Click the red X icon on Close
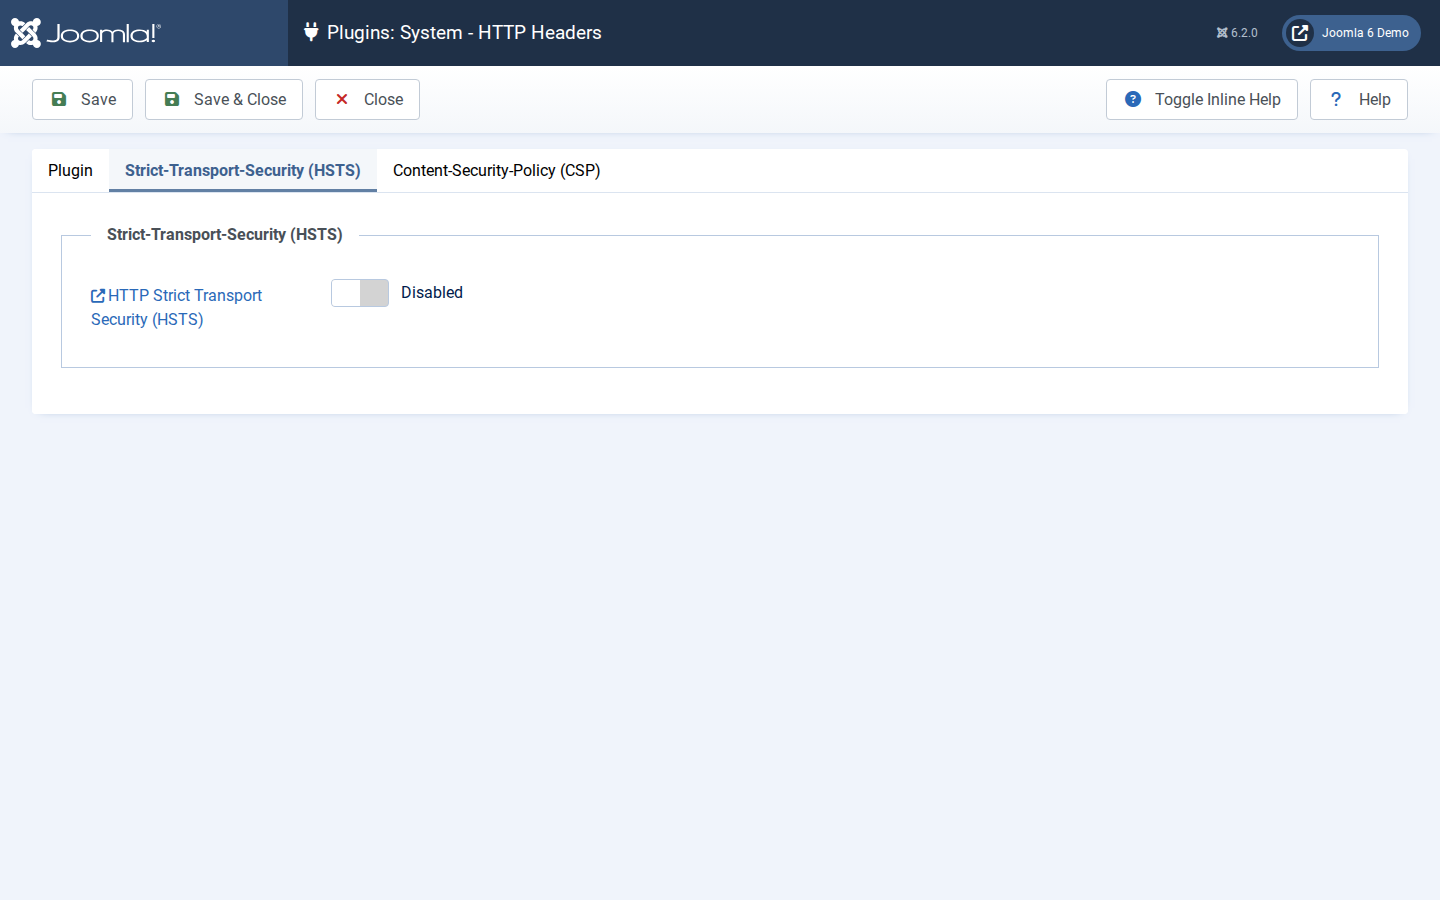 pos(342,99)
